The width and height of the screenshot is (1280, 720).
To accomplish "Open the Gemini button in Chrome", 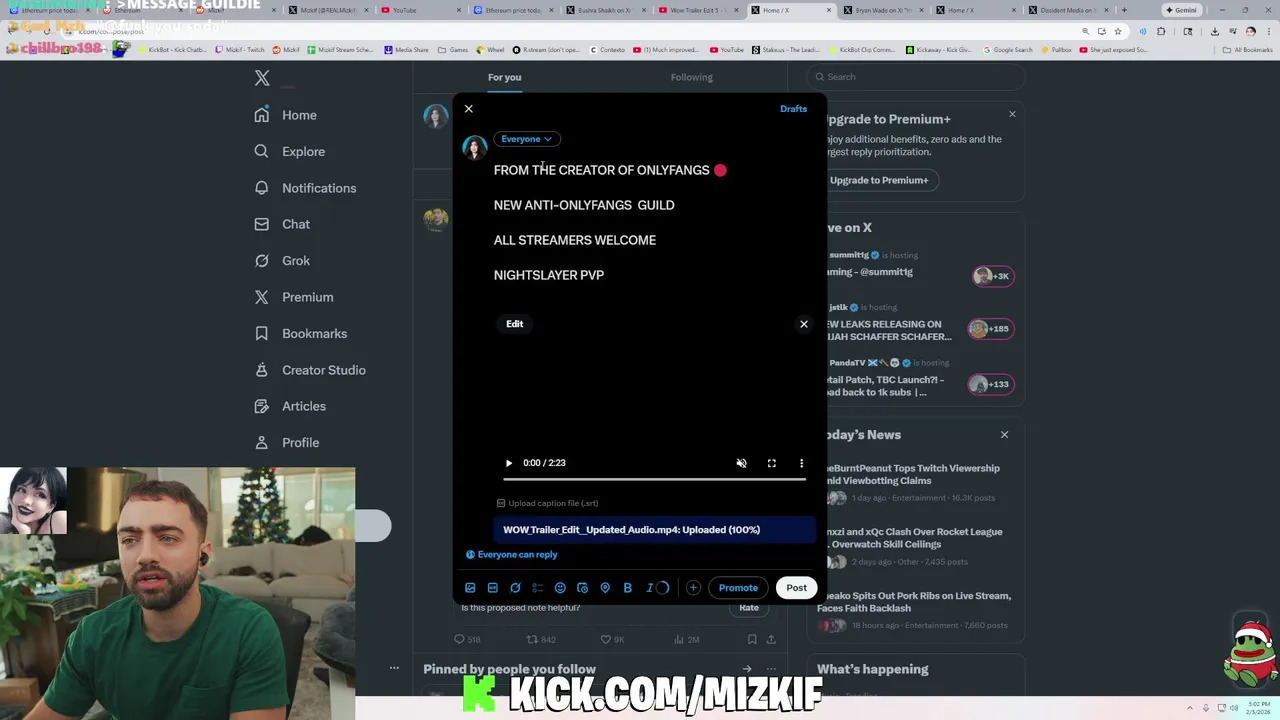I will pos(1181,10).
